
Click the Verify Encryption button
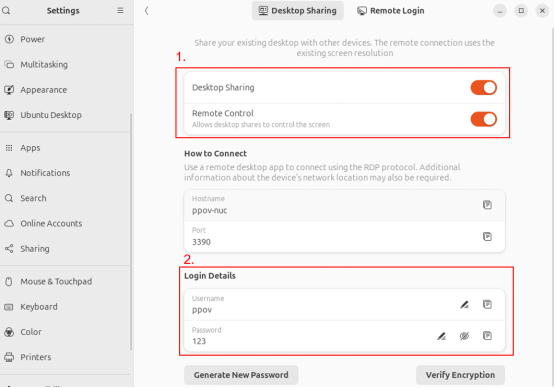[x=460, y=375]
